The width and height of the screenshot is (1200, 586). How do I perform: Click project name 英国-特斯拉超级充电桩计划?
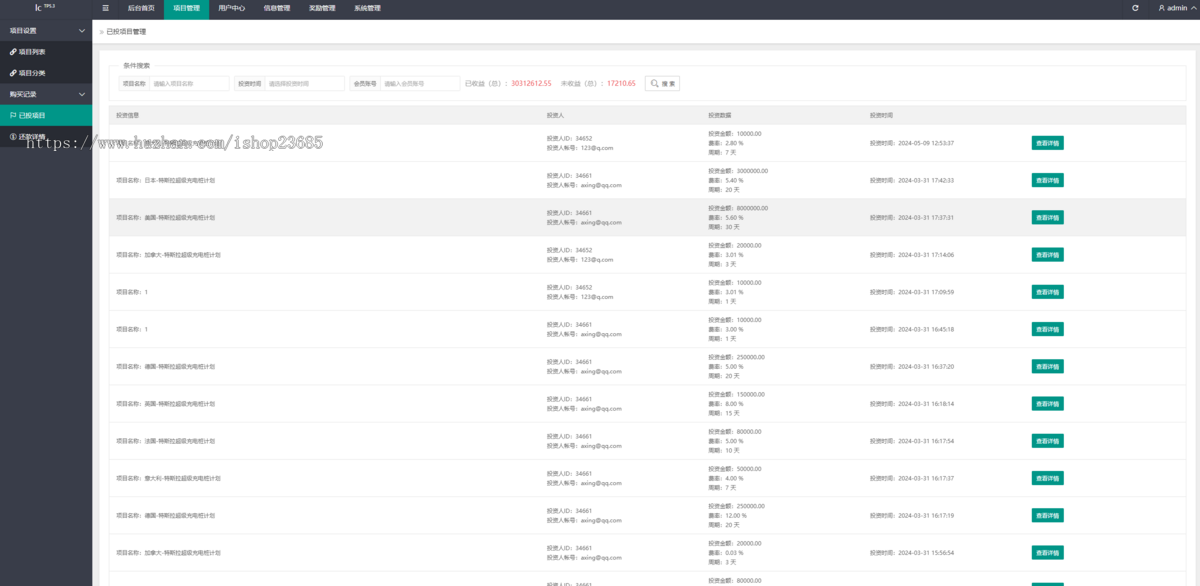pyautogui.click(x=180, y=404)
